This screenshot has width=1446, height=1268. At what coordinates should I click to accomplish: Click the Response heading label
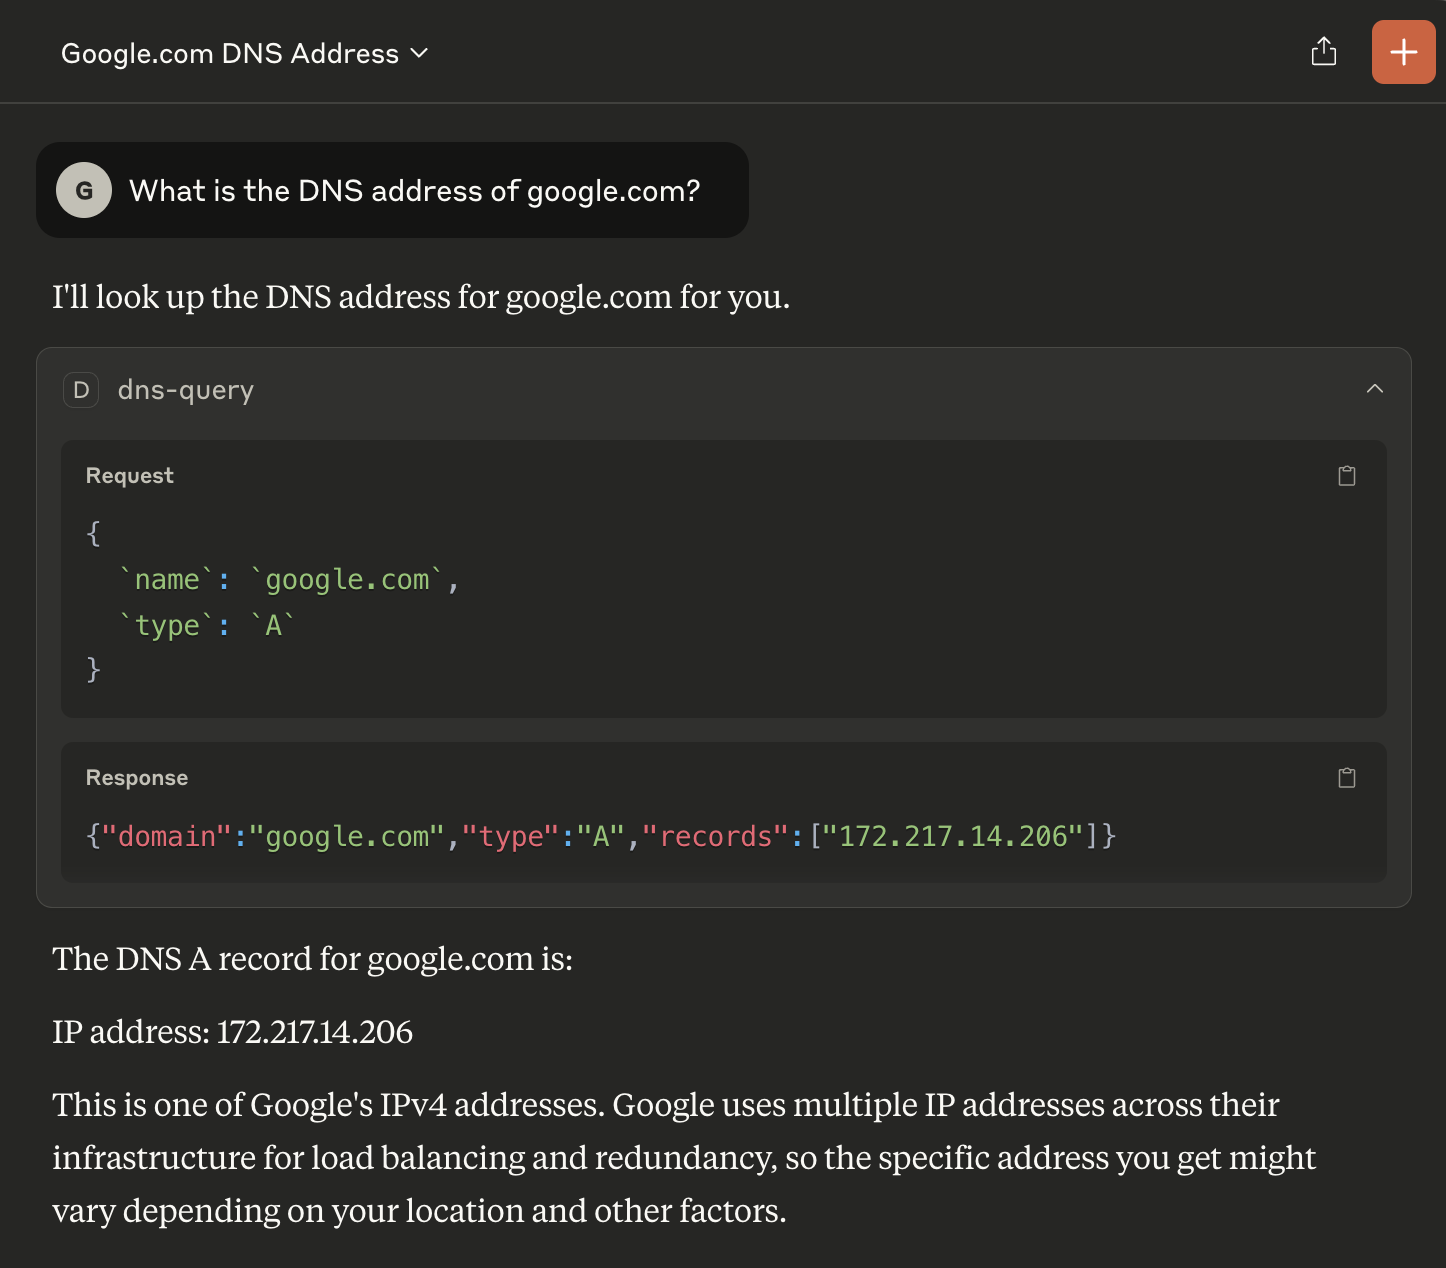coord(137,778)
